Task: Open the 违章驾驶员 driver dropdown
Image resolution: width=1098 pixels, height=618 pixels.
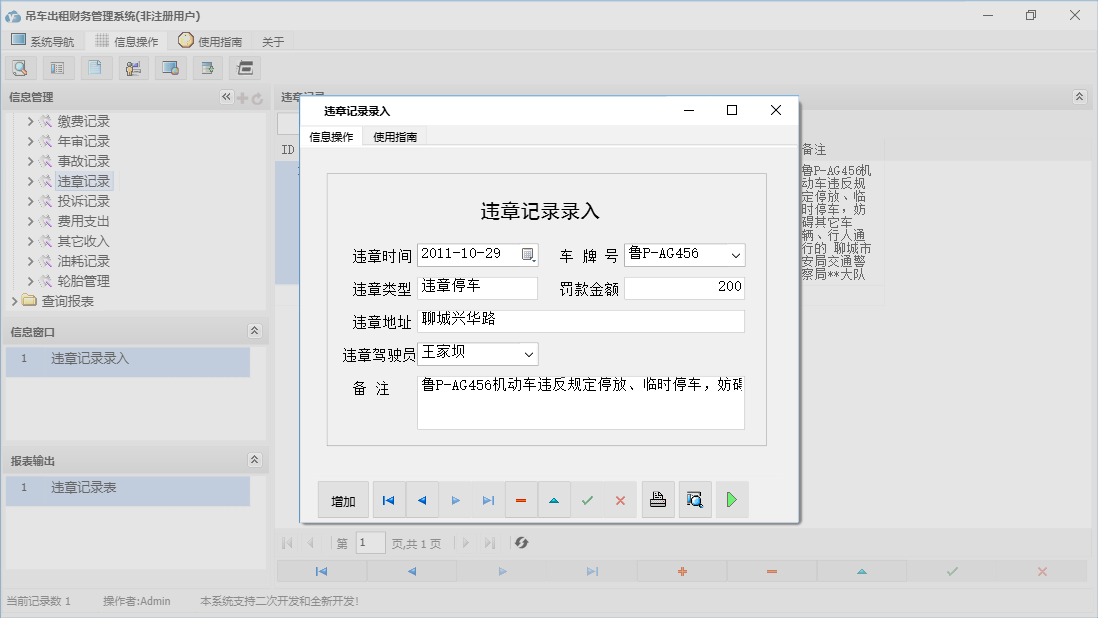Action: coord(528,353)
